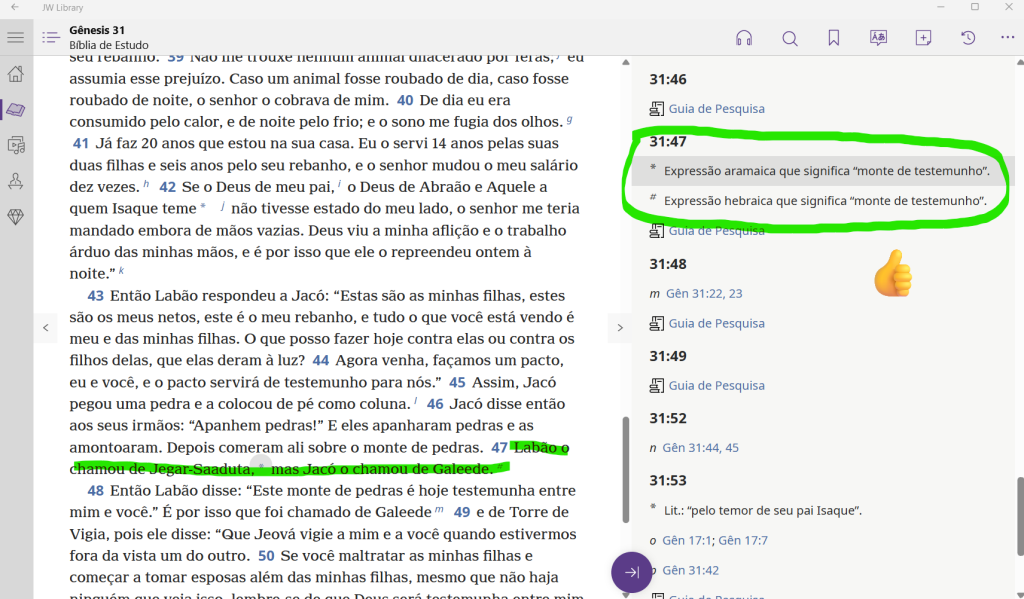The image size is (1024, 599).
Task: Collapse study pane with purple round button
Action: pos(632,573)
